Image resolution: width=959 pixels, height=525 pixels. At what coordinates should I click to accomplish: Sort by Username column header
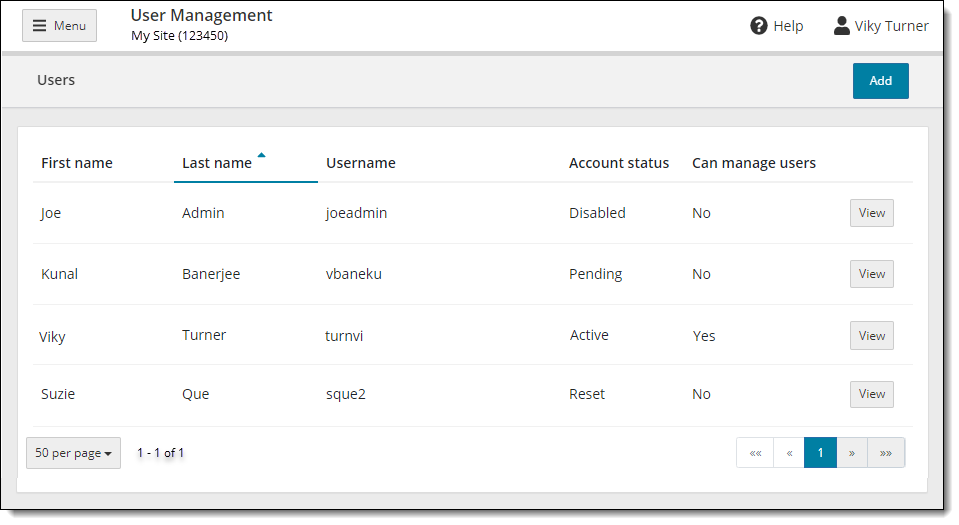coord(361,163)
